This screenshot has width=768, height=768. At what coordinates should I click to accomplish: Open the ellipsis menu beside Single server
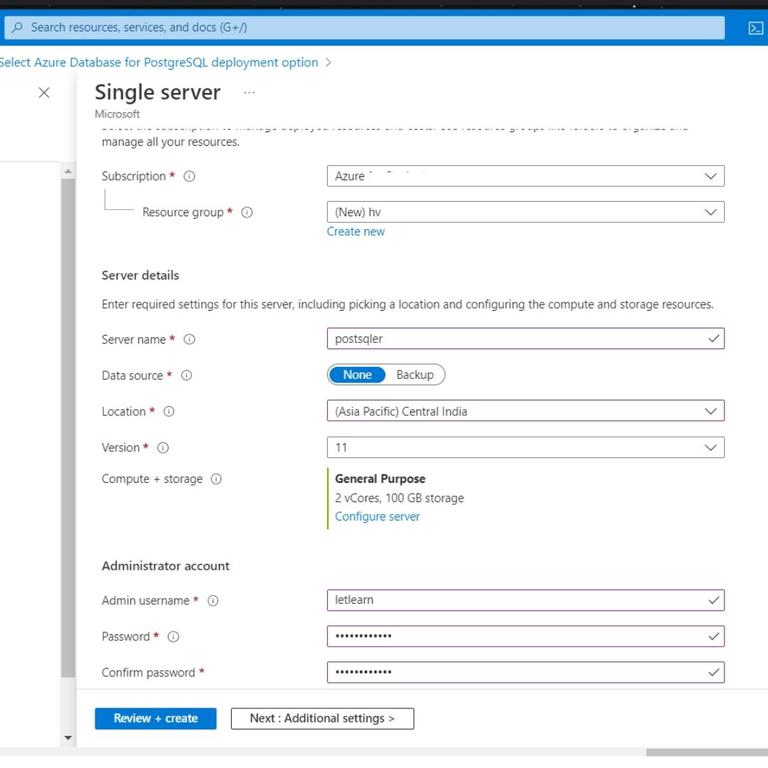coord(249,93)
